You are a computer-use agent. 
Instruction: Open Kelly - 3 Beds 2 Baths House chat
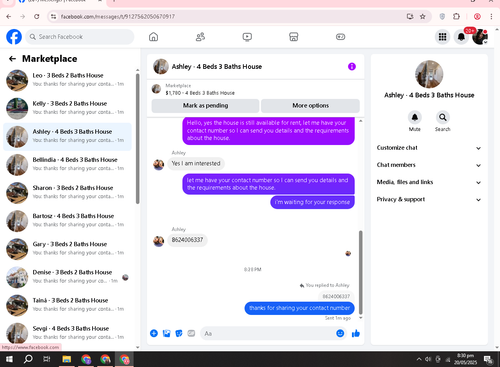pyautogui.click(x=67, y=109)
